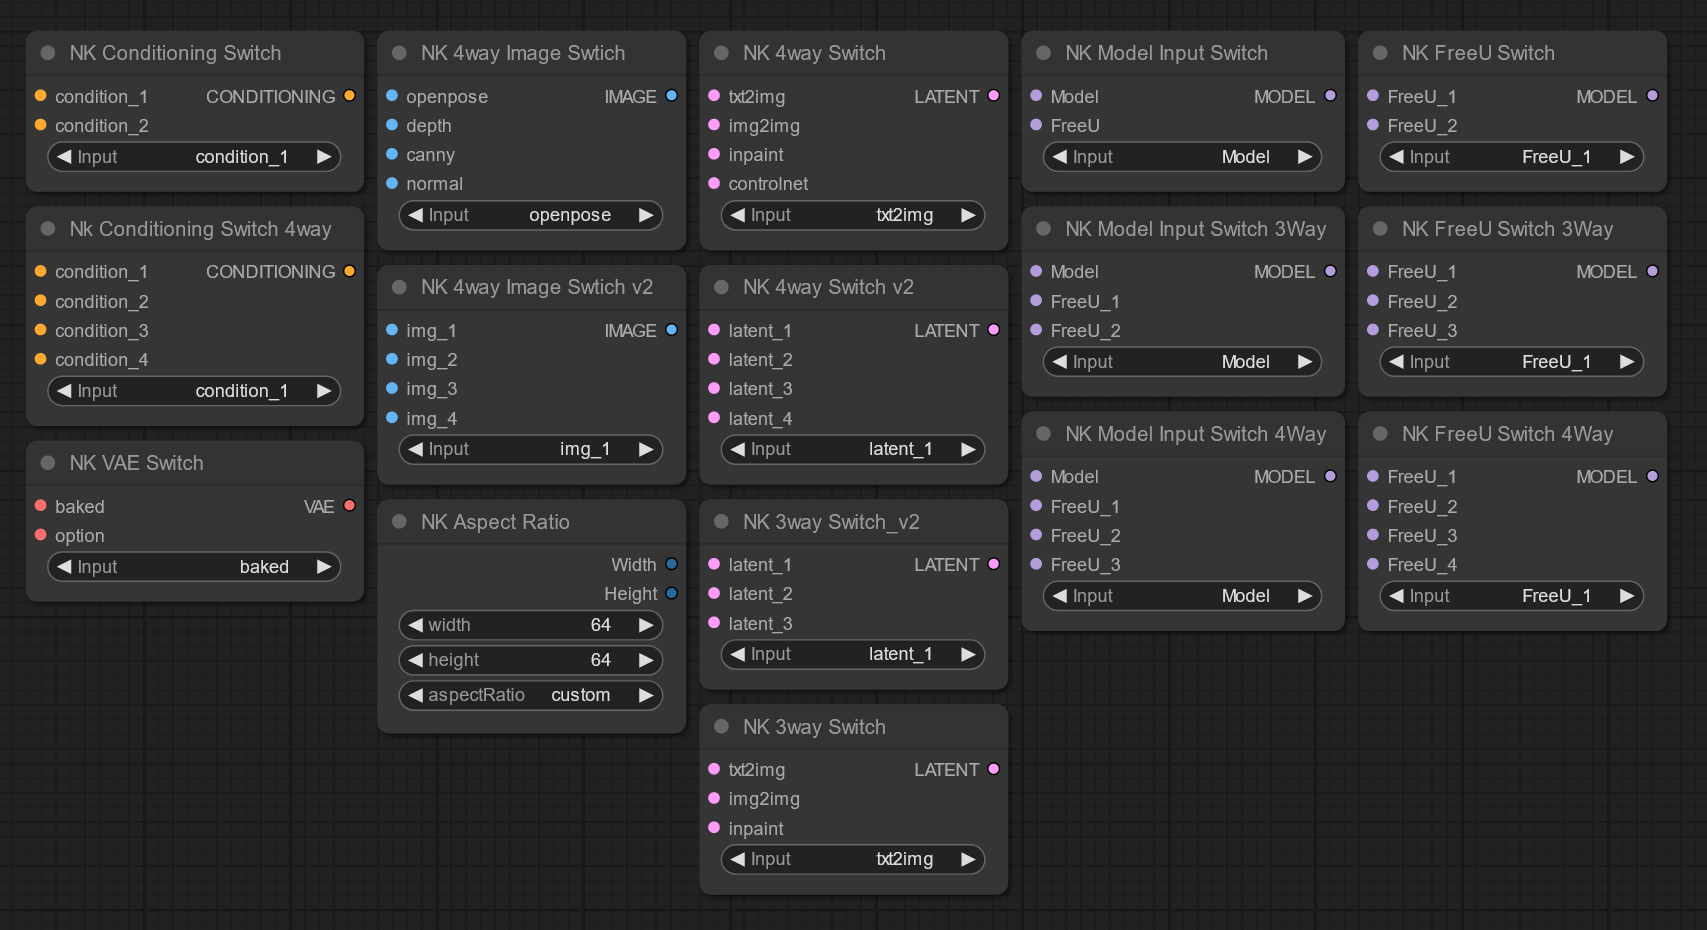This screenshot has width=1707, height=930.
Task: Click FreeU input port on NK Model Input Switch
Action: tap(1036, 125)
